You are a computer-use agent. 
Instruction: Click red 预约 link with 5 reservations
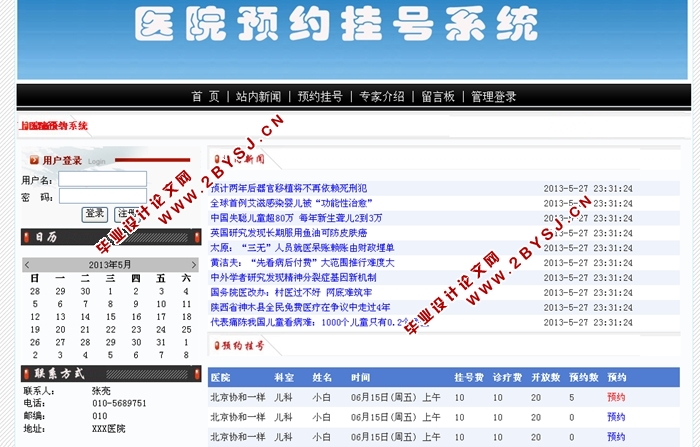coord(616,397)
